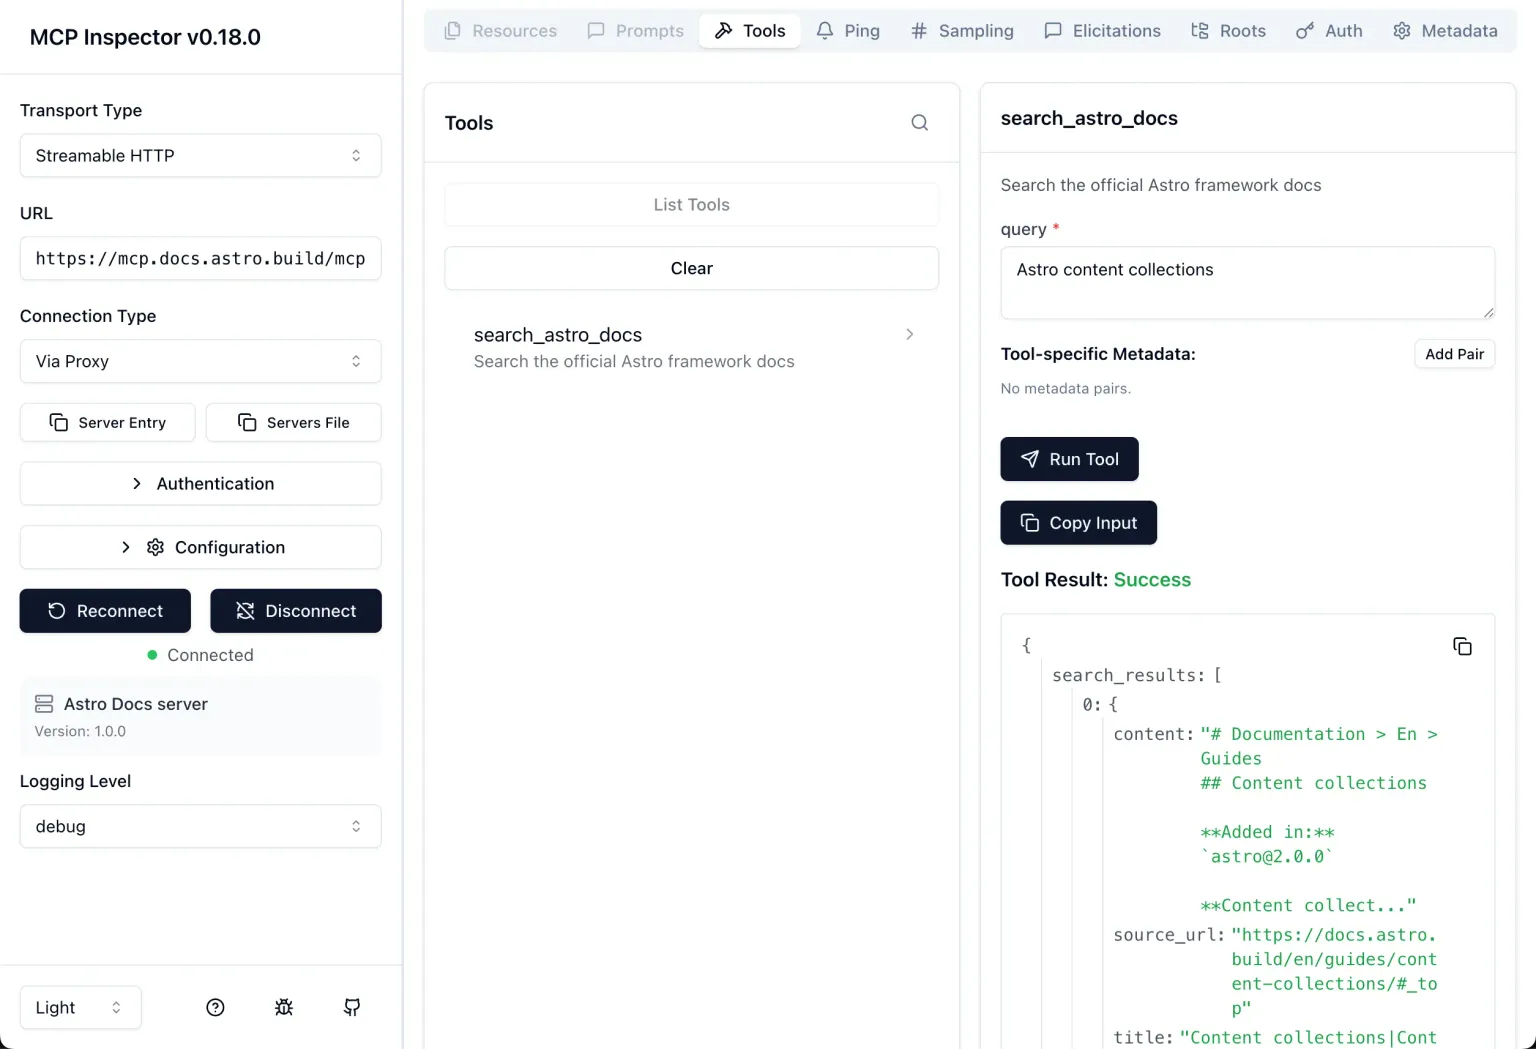Click the query text input field

pyautogui.click(x=1247, y=283)
